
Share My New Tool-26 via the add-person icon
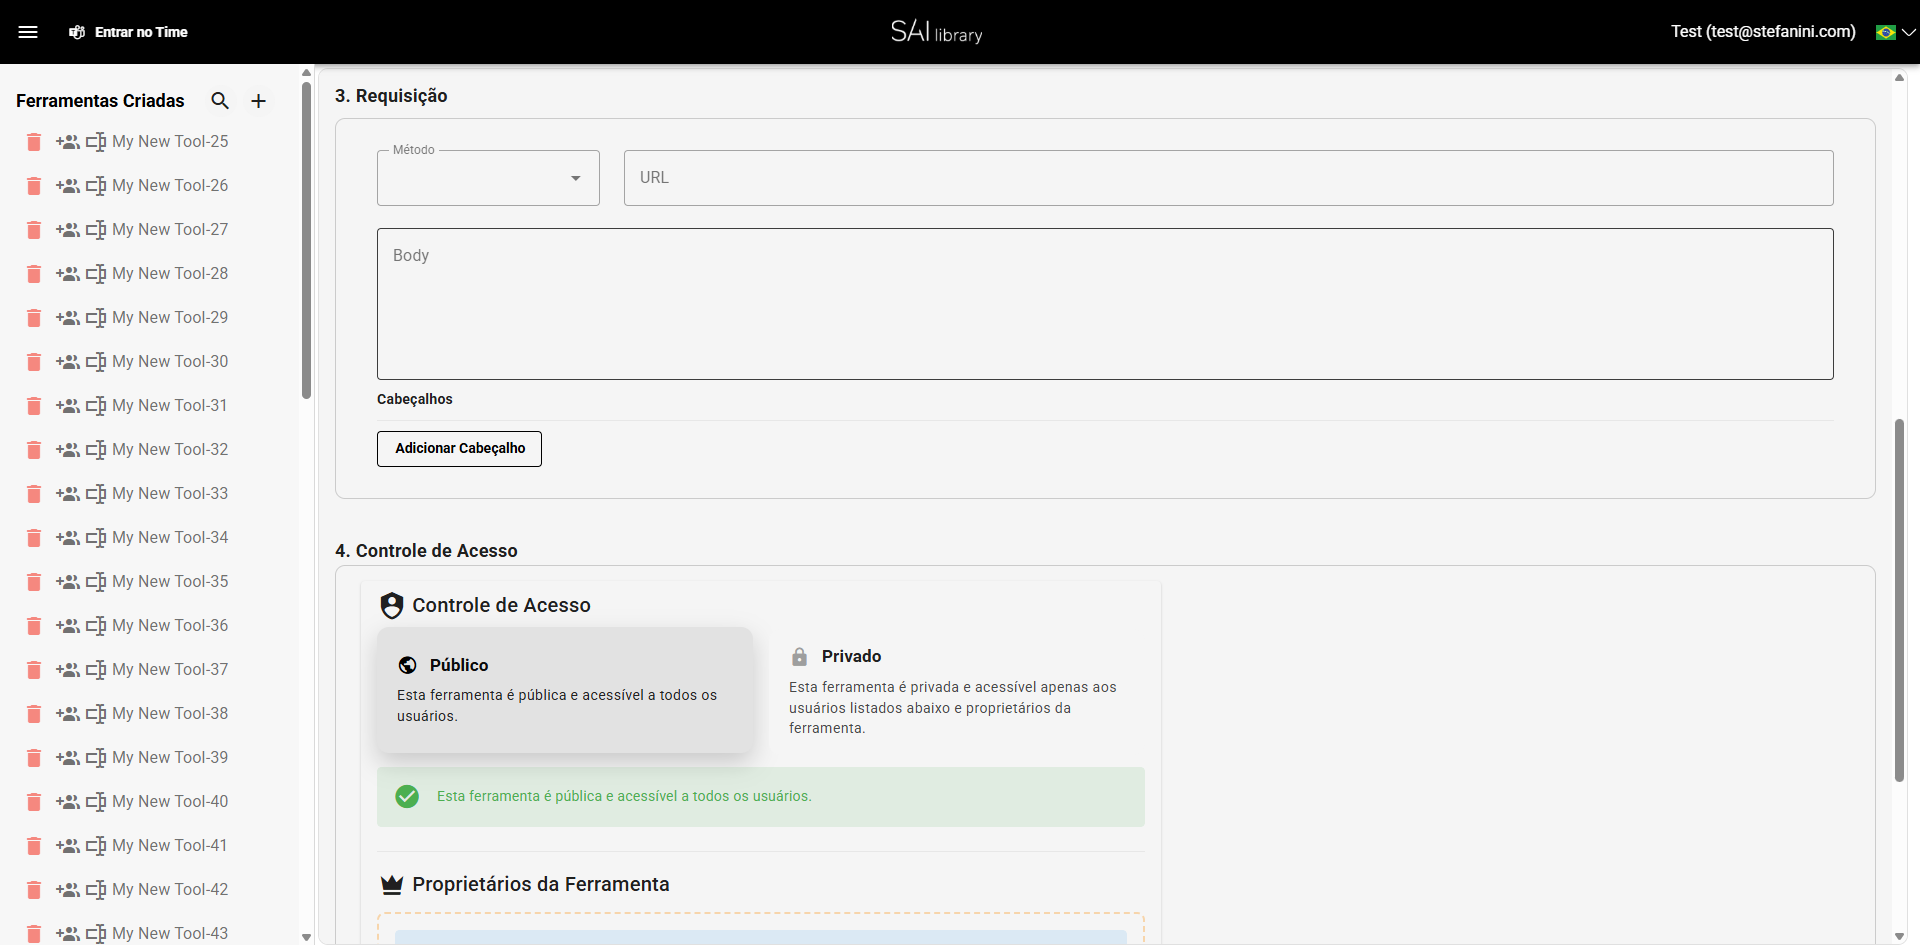point(68,186)
